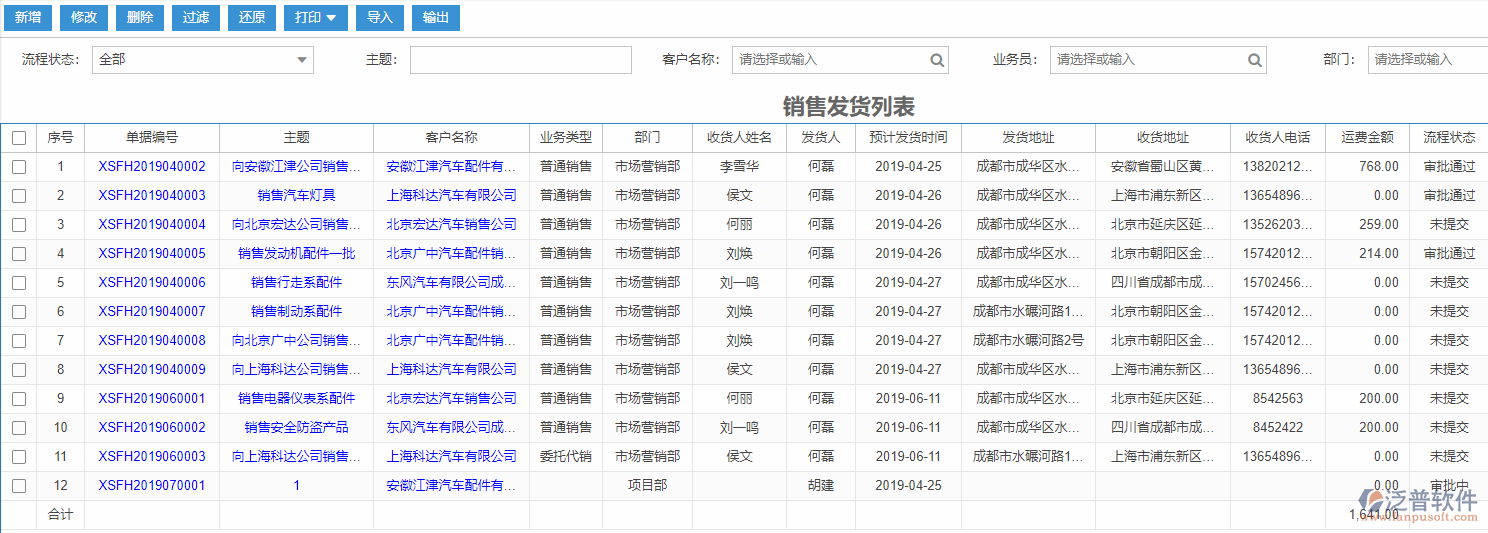This screenshot has height=533, width=1488.
Task: Open customer 上海科达汽车有限公司 in row 2
Action: pos(452,196)
